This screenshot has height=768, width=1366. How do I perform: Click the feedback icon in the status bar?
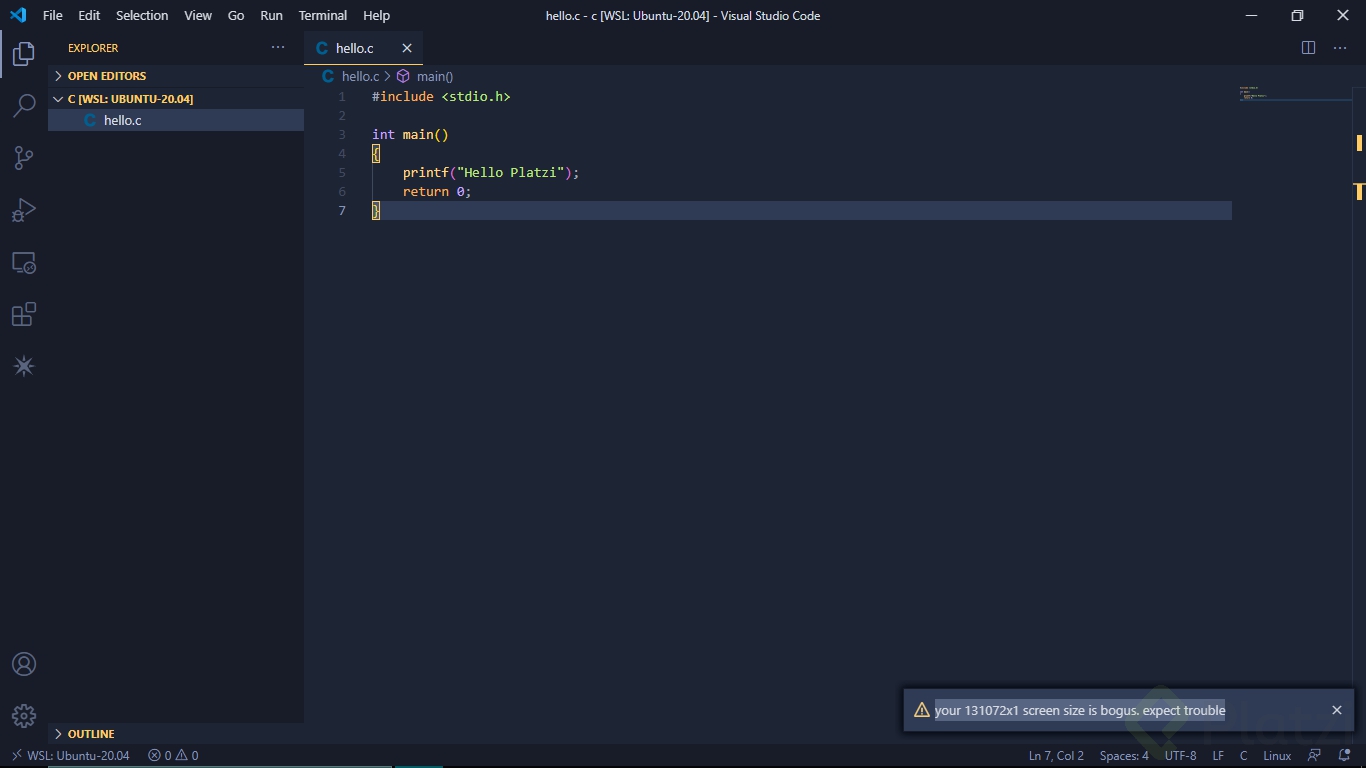(1315, 756)
